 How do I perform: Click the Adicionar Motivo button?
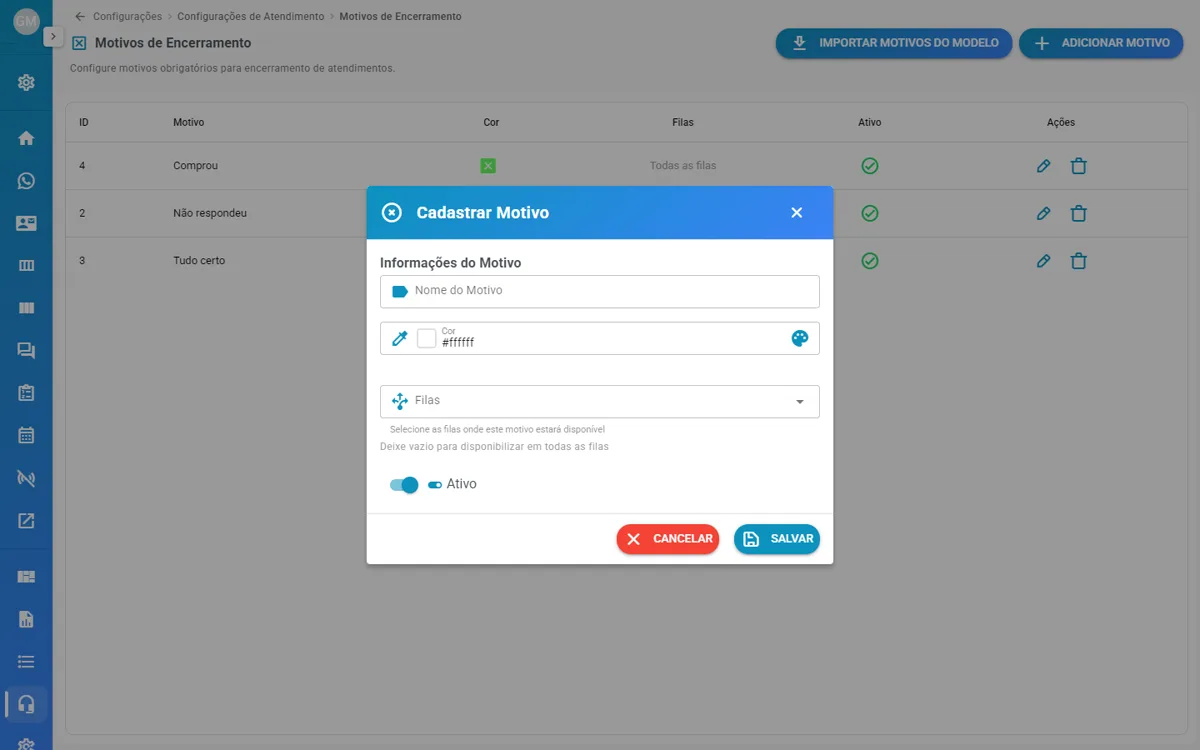[x=1101, y=43]
